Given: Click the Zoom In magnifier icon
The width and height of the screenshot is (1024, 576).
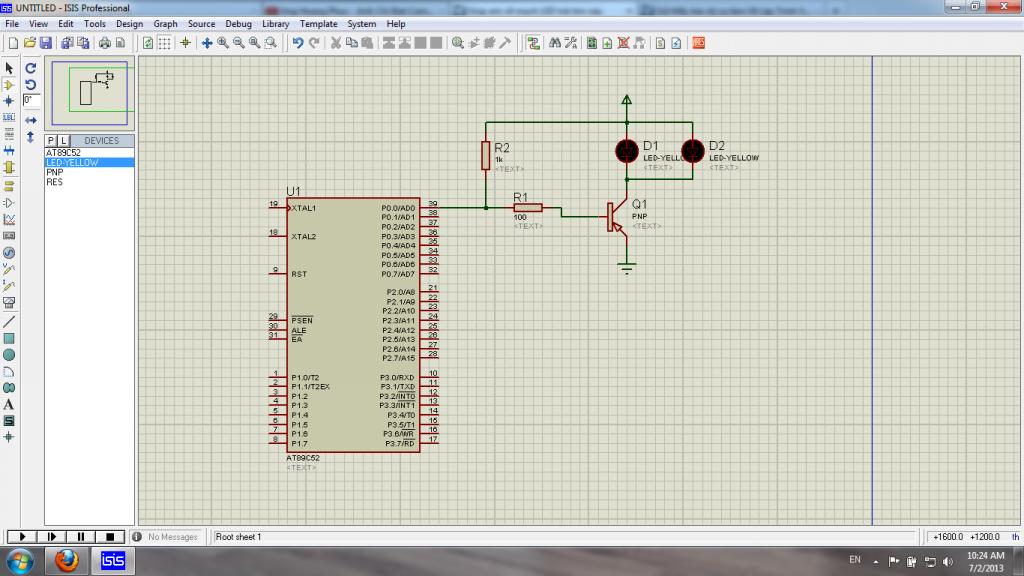Looking at the screenshot, I should pos(223,43).
